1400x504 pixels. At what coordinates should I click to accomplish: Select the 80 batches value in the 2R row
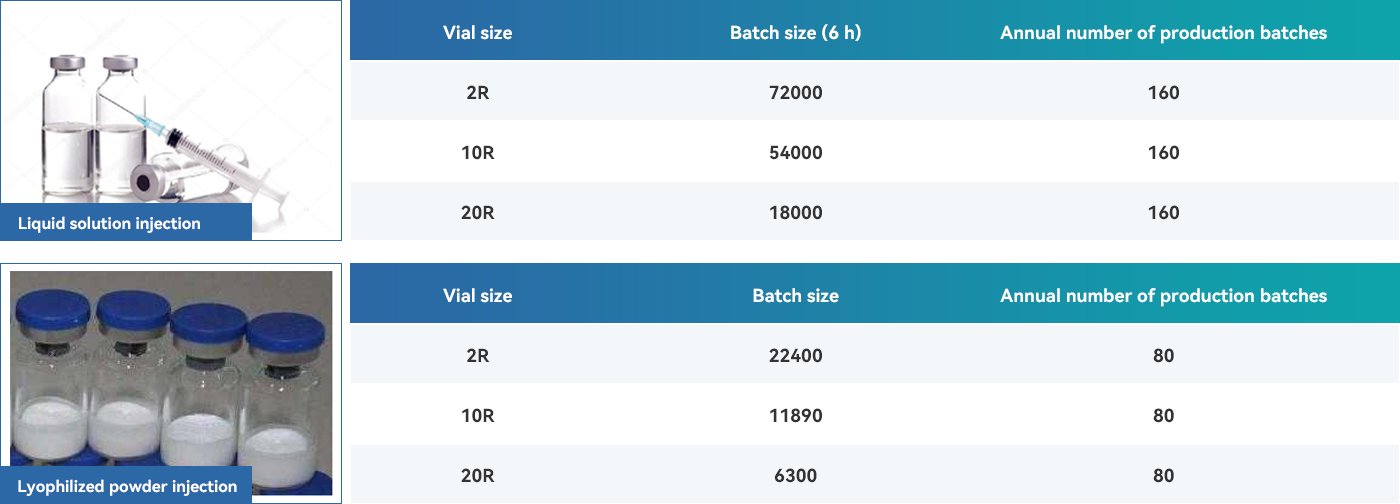(1163, 355)
